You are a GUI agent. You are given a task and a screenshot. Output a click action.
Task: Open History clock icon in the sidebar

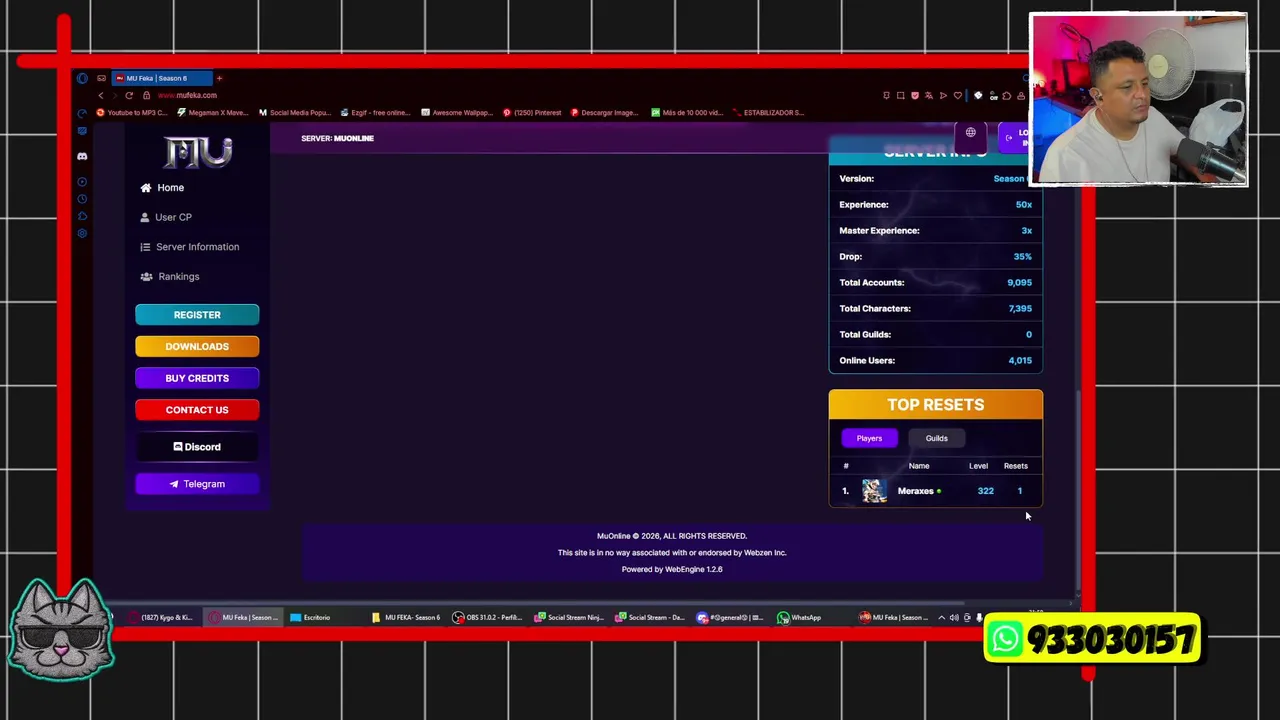[x=82, y=199]
